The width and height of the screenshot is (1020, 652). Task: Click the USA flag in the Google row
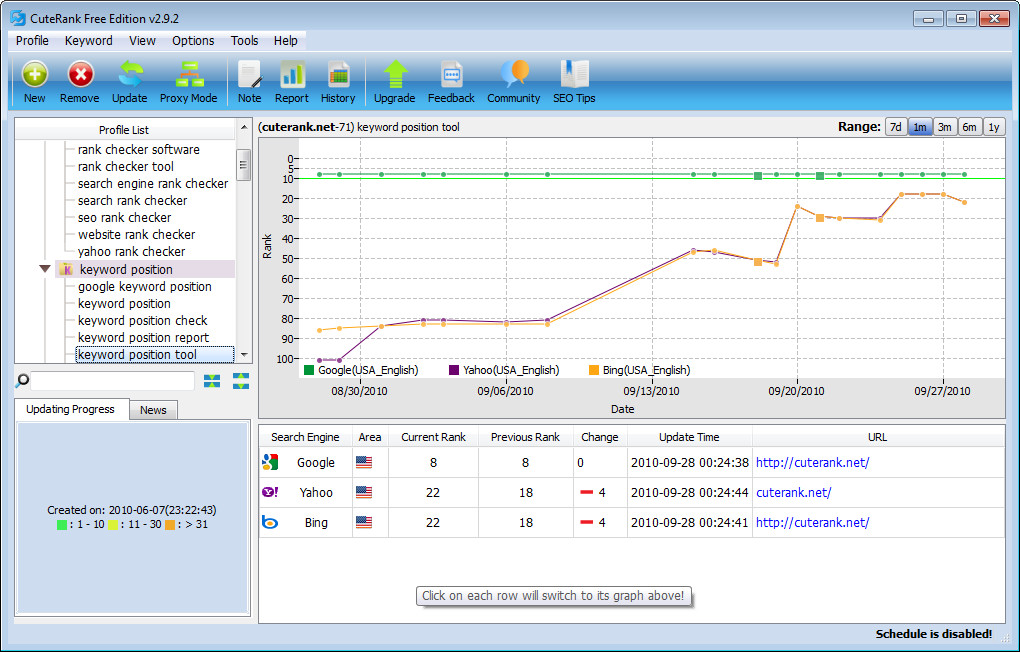tap(364, 462)
